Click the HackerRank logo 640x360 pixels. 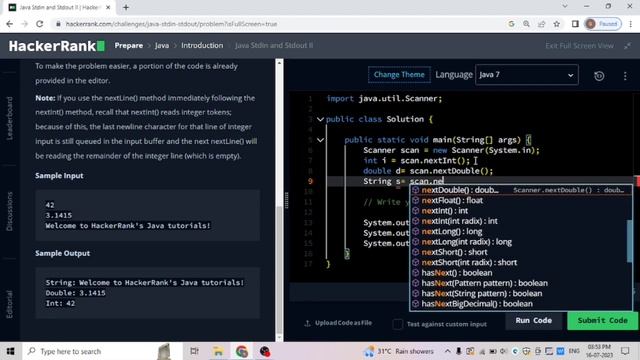(x=57, y=46)
